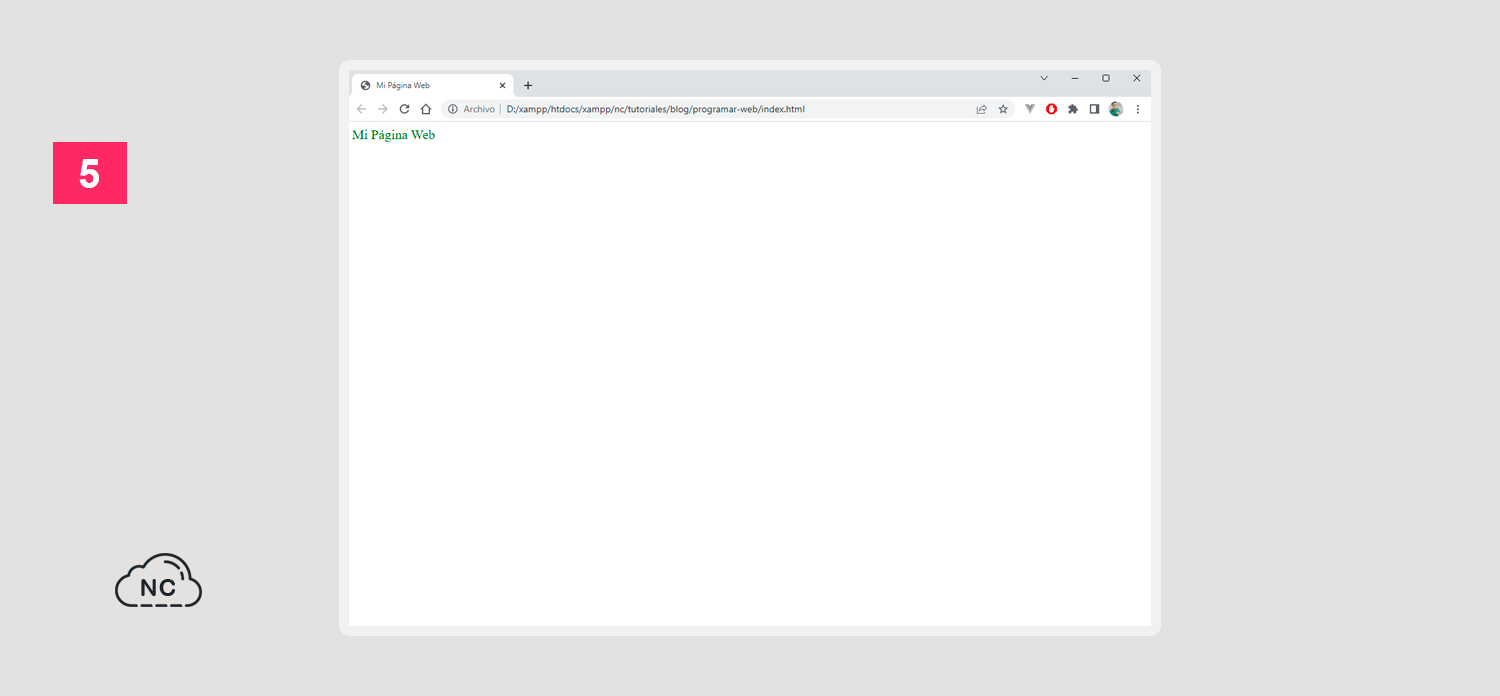The width and height of the screenshot is (1500, 696).
Task: Close the Chrome window
Action: 1137,78
